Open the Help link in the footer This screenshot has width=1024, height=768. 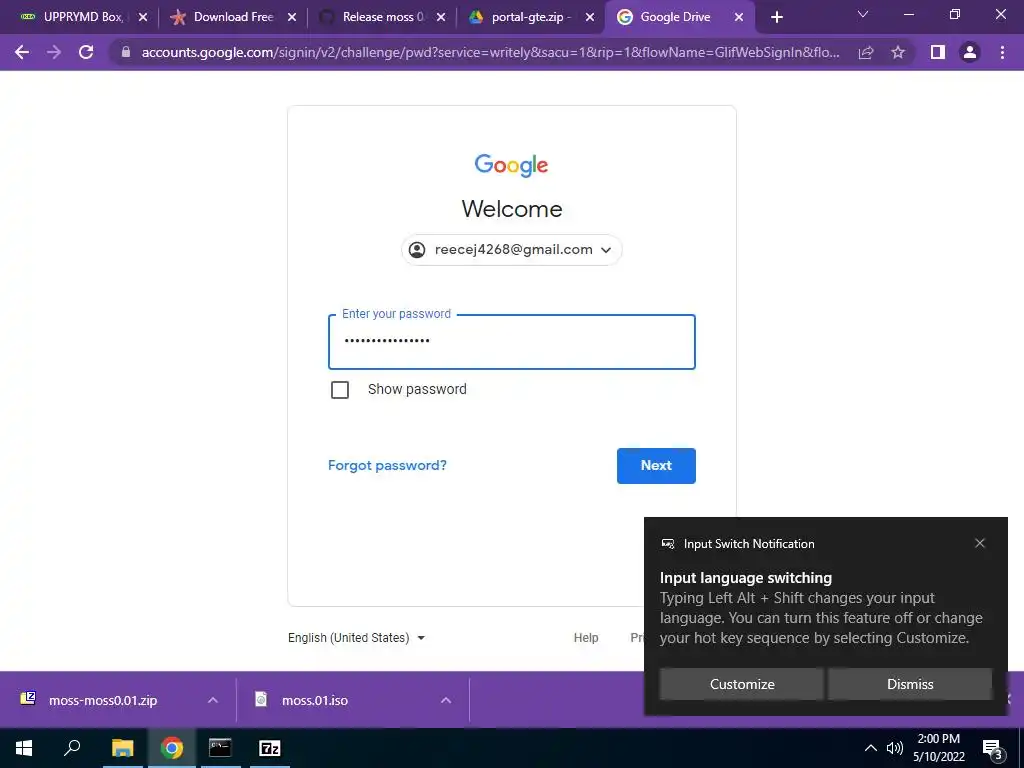coord(586,637)
